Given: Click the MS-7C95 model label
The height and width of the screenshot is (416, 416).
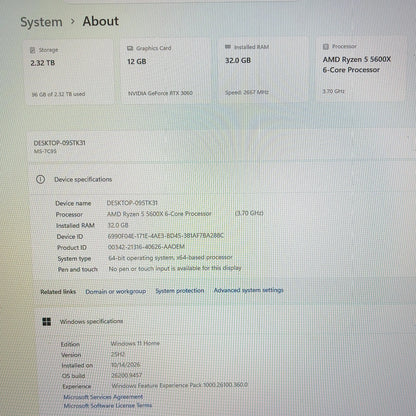Looking at the screenshot, I should point(45,151).
